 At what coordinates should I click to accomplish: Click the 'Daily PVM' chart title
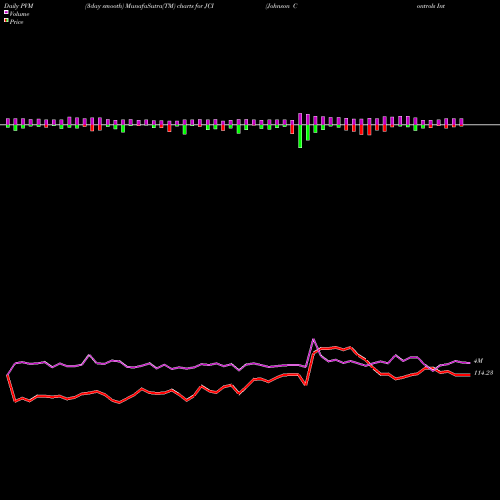[x=19, y=6]
